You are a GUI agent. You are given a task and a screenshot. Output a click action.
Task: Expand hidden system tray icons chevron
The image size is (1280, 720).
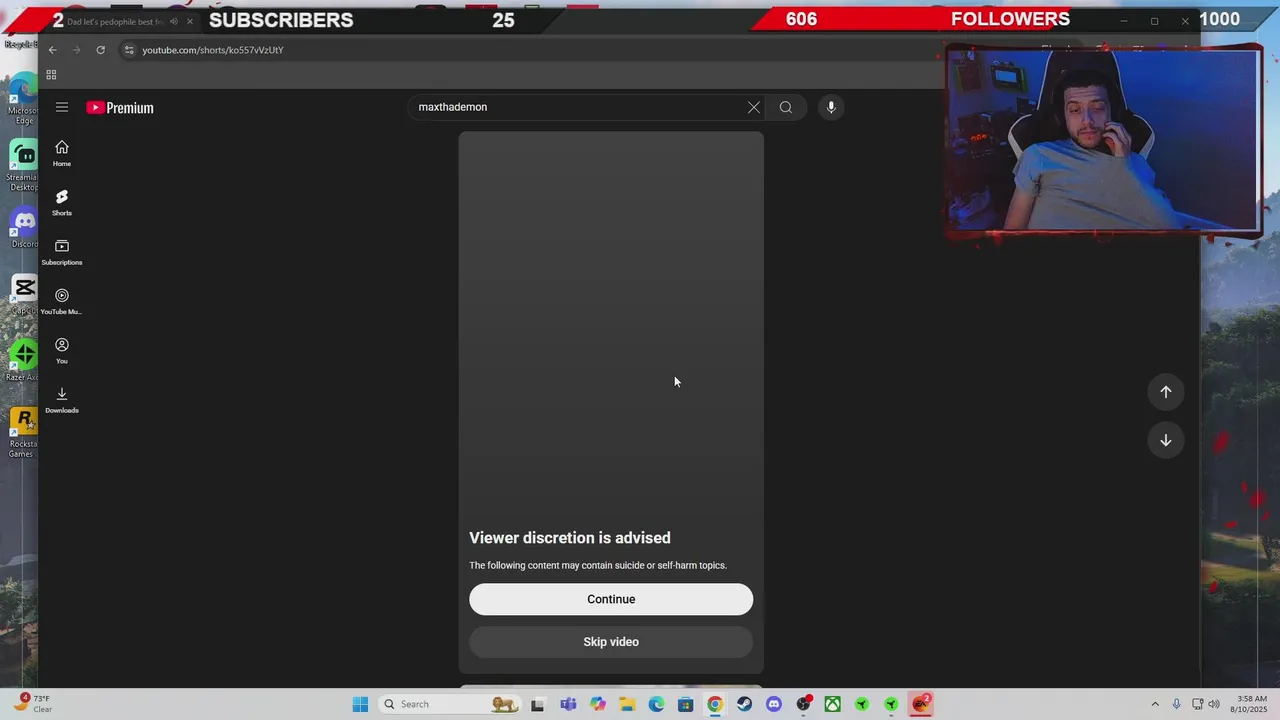(1155, 704)
